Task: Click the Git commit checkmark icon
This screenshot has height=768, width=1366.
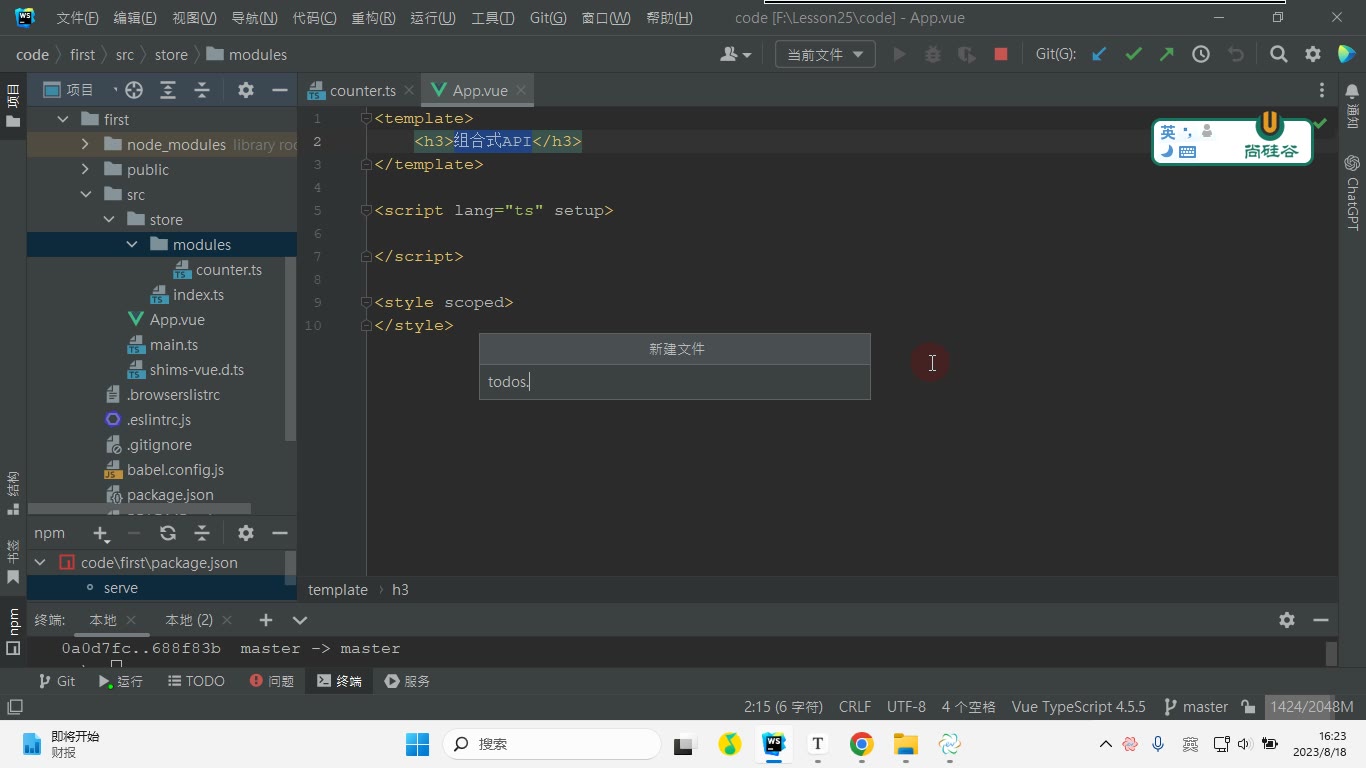Action: click(1133, 55)
